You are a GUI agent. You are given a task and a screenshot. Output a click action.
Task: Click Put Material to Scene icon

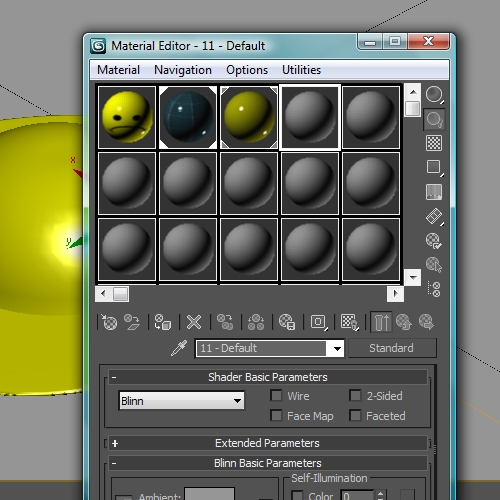tap(132, 322)
